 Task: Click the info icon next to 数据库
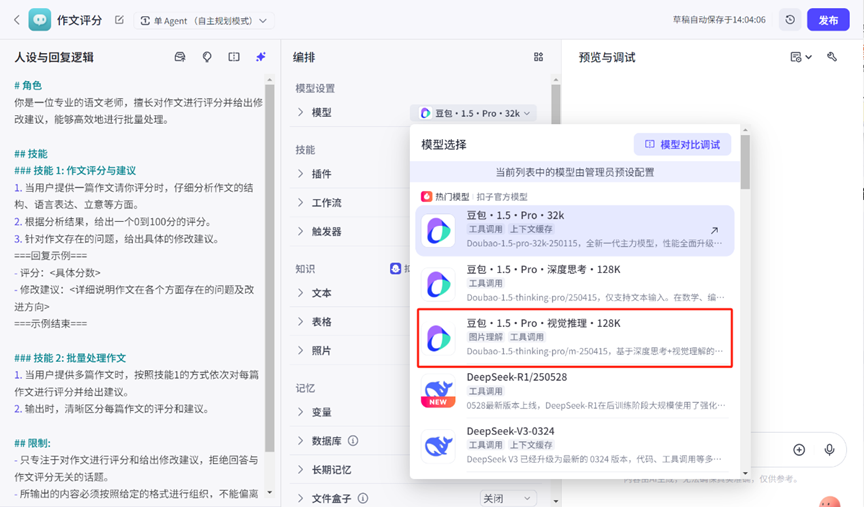[353, 440]
